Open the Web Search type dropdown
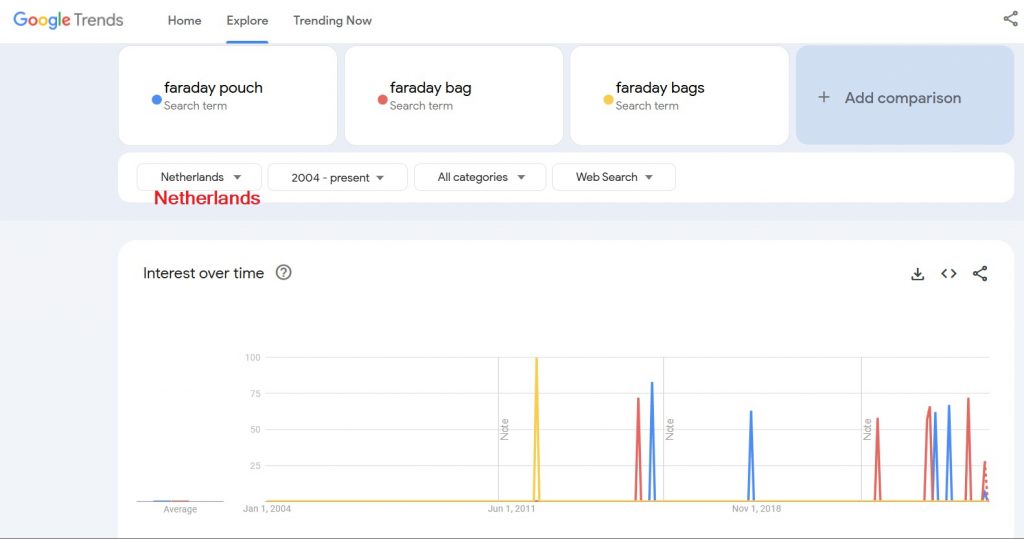 click(x=613, y=177)
